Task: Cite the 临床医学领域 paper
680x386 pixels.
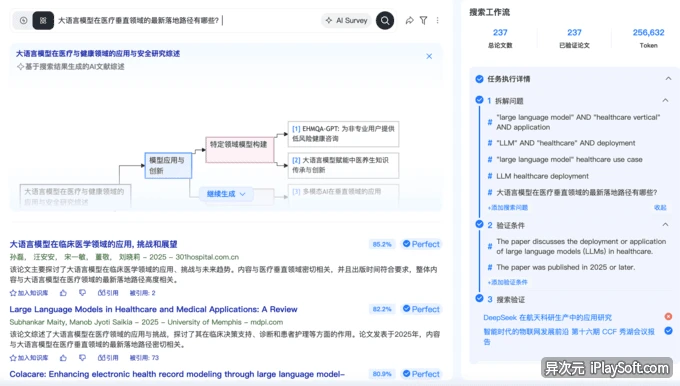Action: click(108, 293)
